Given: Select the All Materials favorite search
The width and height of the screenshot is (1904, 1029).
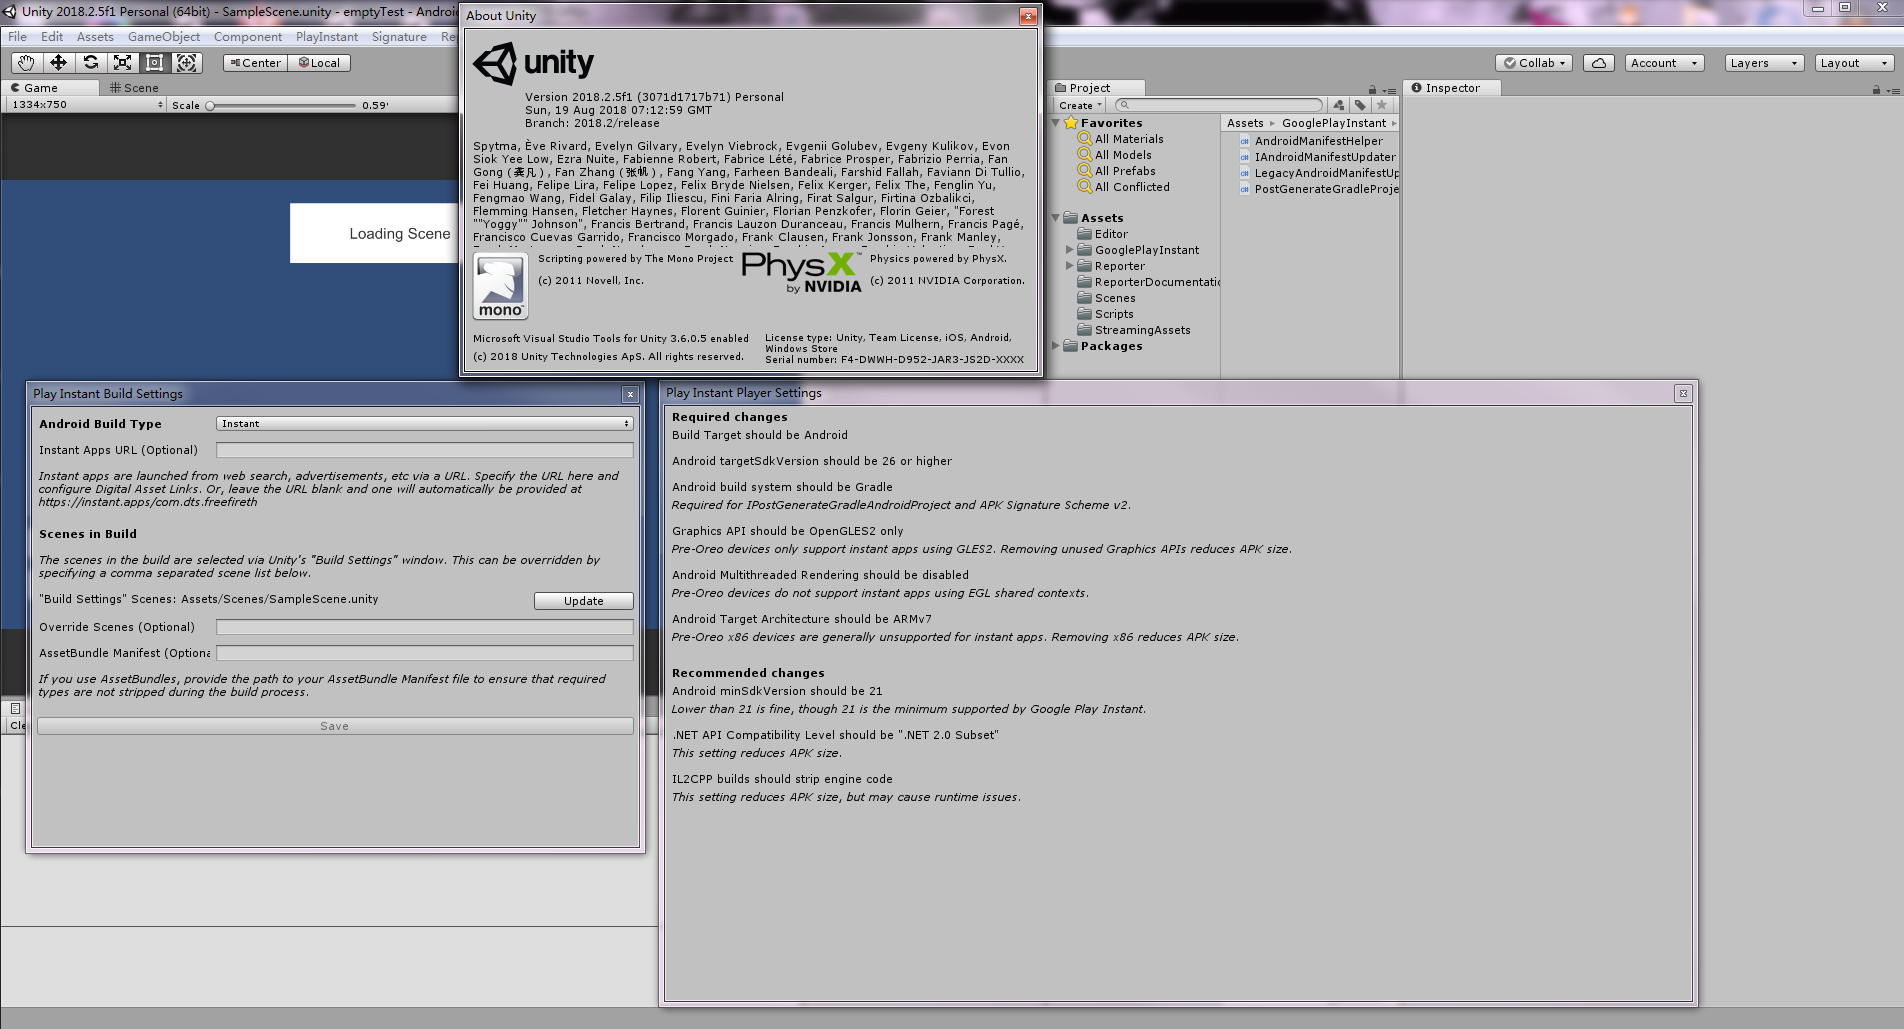Looking at the screenshot, I should pos(1129,139).
